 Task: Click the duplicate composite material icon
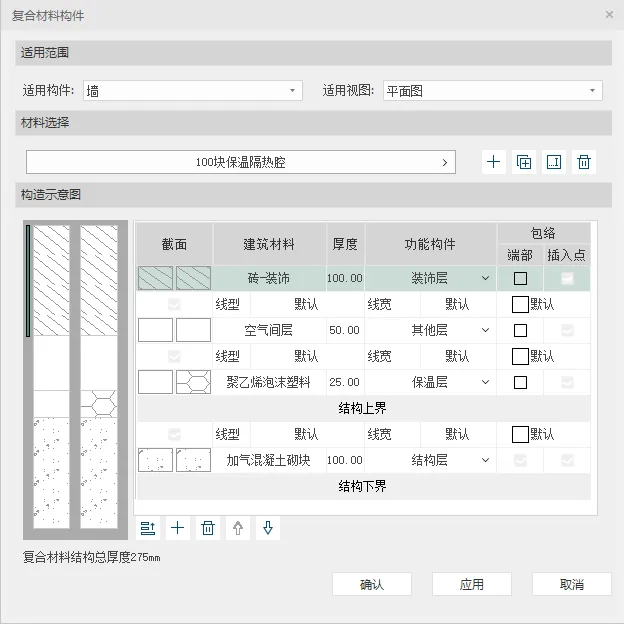coord(524,162)
